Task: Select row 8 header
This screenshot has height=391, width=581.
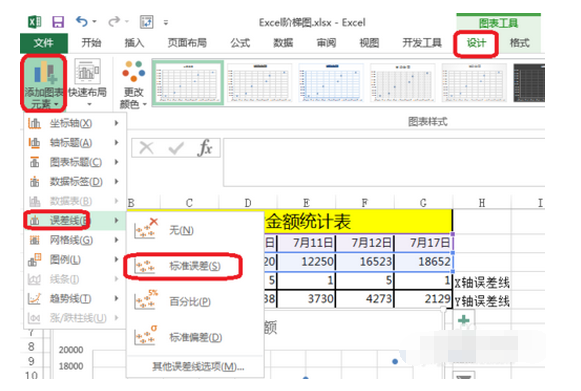Action: pos(31,347)
